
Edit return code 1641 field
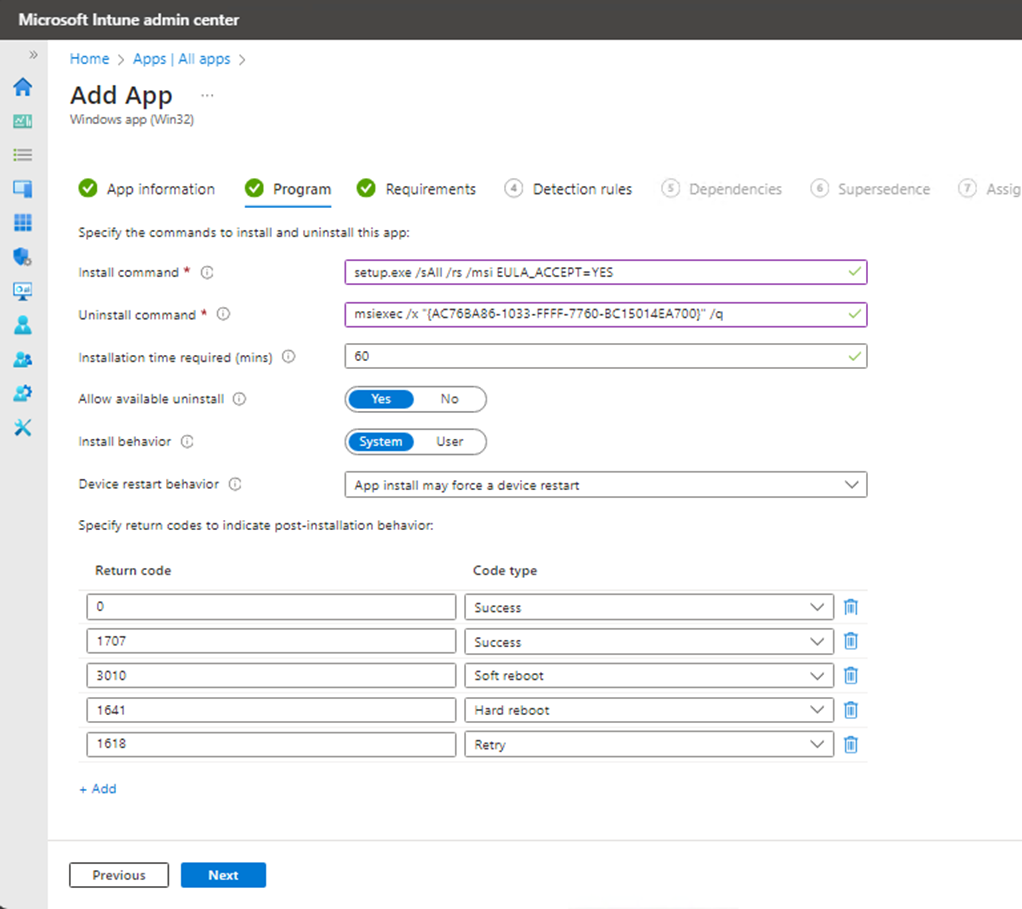(x=270, y=710)
